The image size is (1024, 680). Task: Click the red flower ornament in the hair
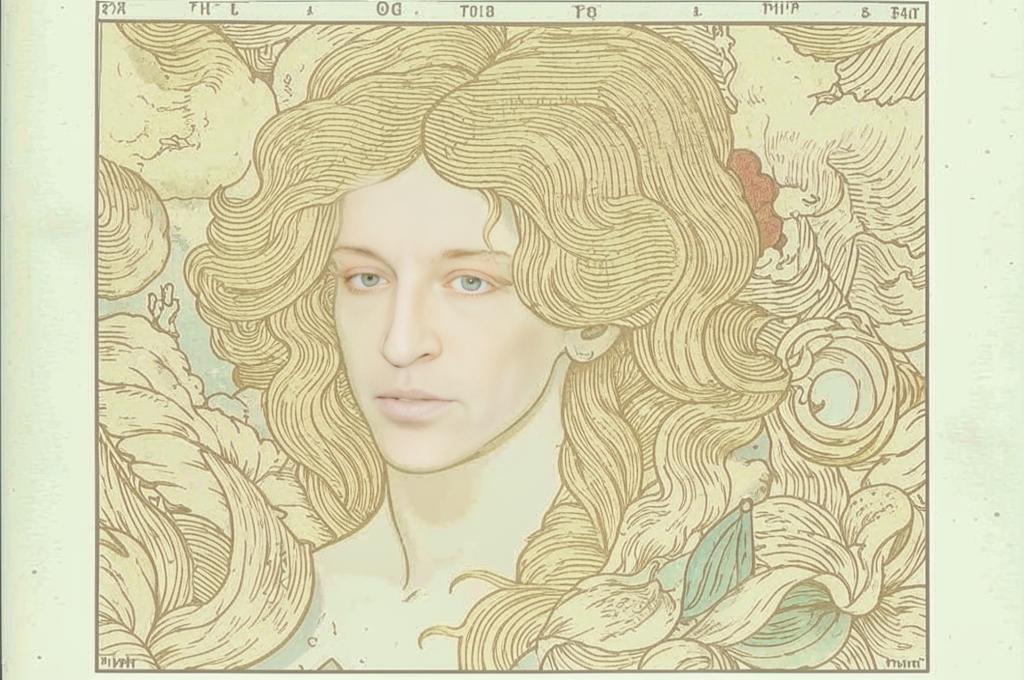click(x=758, y=198)
